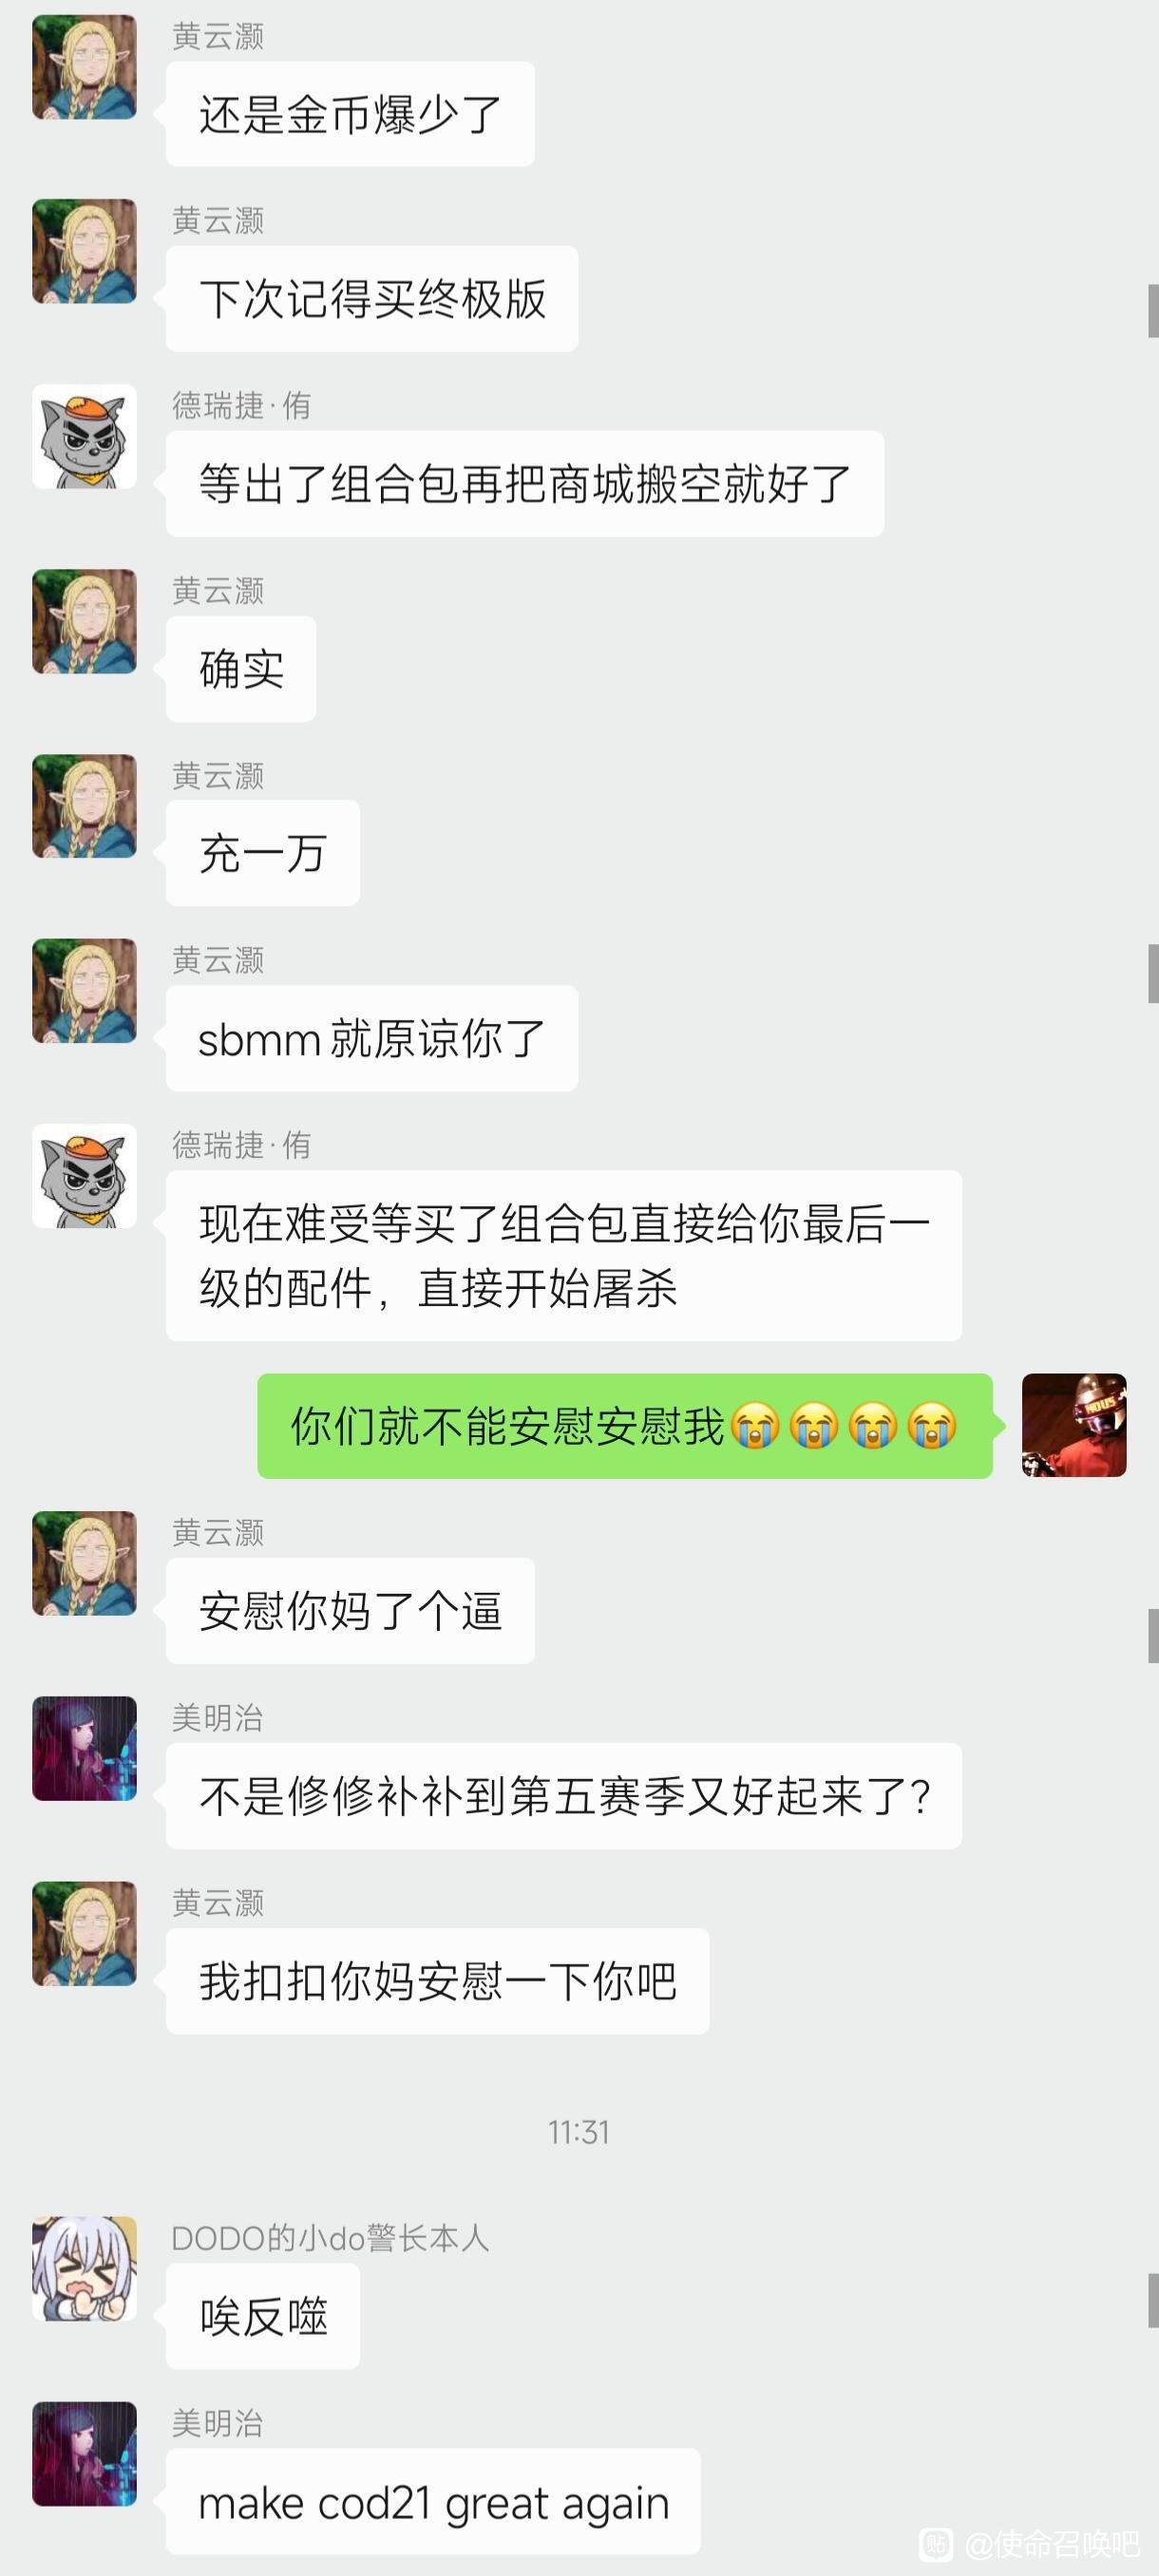Tap 黄云灏's avatar beside 充一万

pos(84,806)
